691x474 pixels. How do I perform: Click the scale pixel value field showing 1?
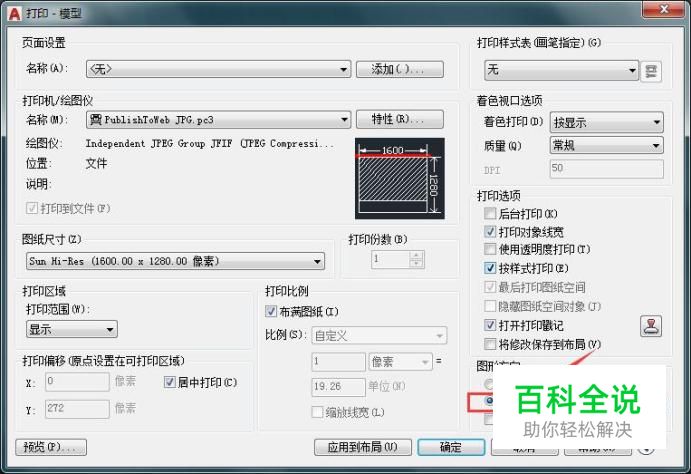coord(338,362)
